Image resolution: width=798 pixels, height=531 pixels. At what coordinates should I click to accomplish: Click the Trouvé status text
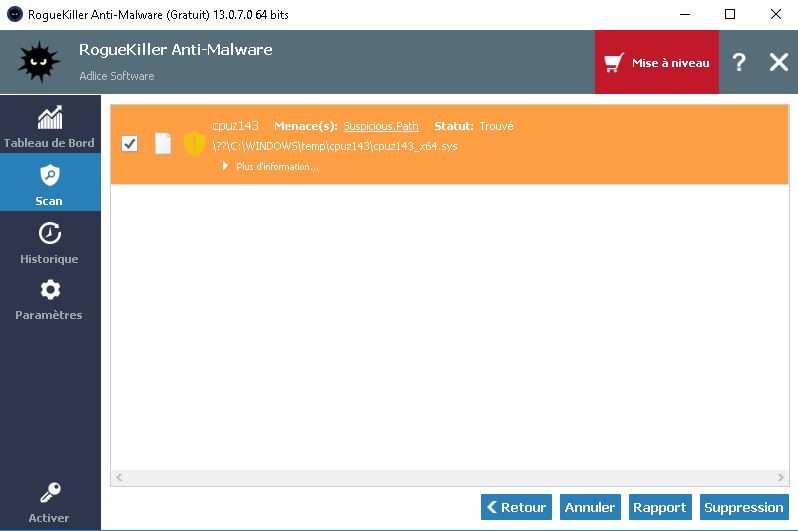pos(496,126)
